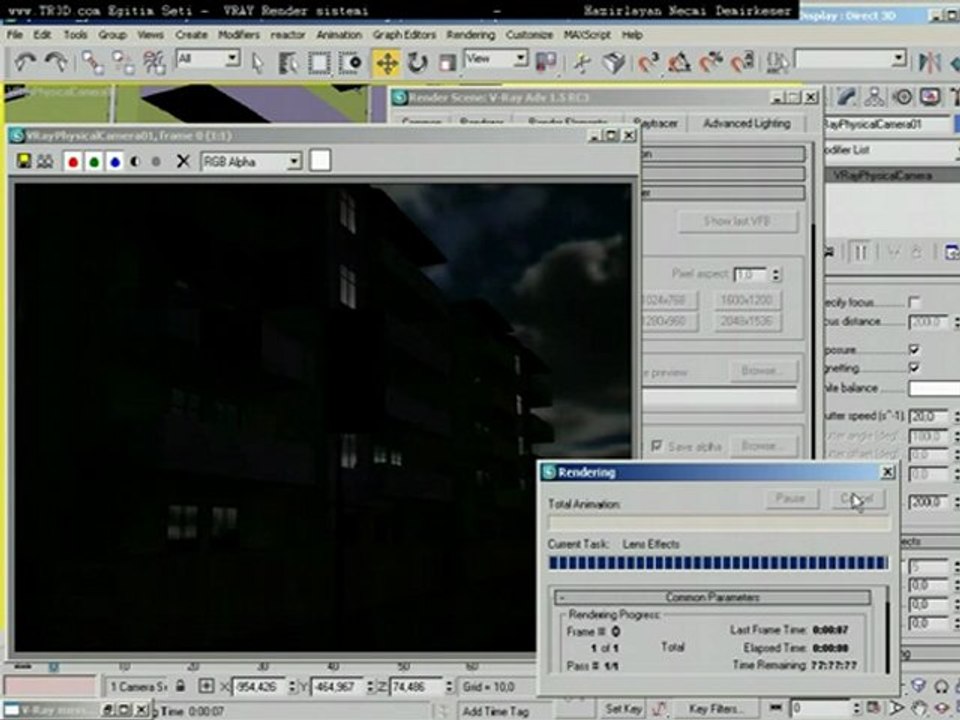Image resolution: width=960 pixels, height=720 pixels.
Task: Toggle the specify focus checkbox
Action: pos(914,302)
